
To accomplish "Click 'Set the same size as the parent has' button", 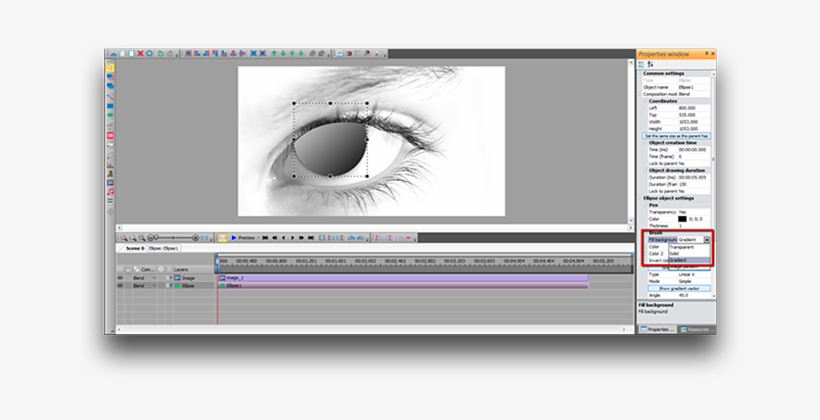I will pyautogui.click(x=676, y=136).
